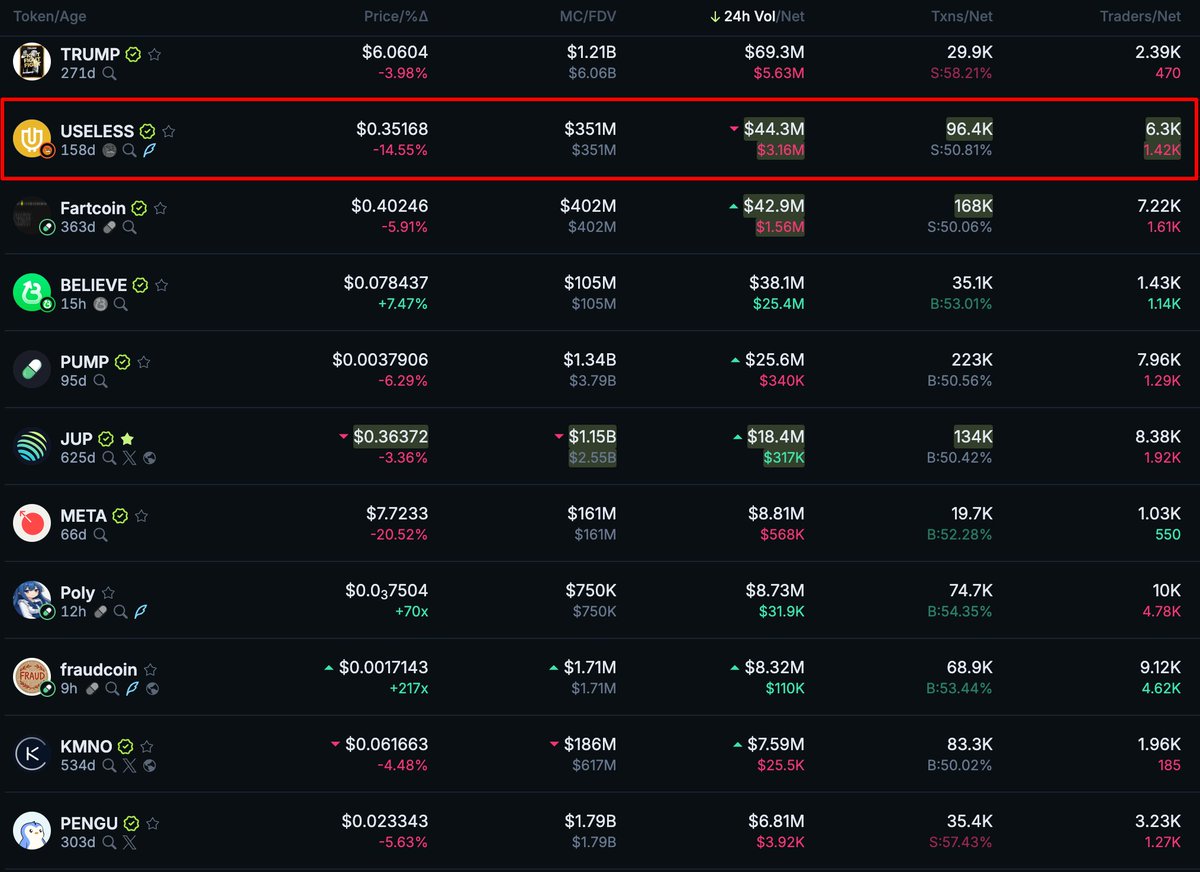Screen dimensions: 1200x872
Task: Open the feather icon link for Poly
Action: pyautogui.click(x=140, y=612)
